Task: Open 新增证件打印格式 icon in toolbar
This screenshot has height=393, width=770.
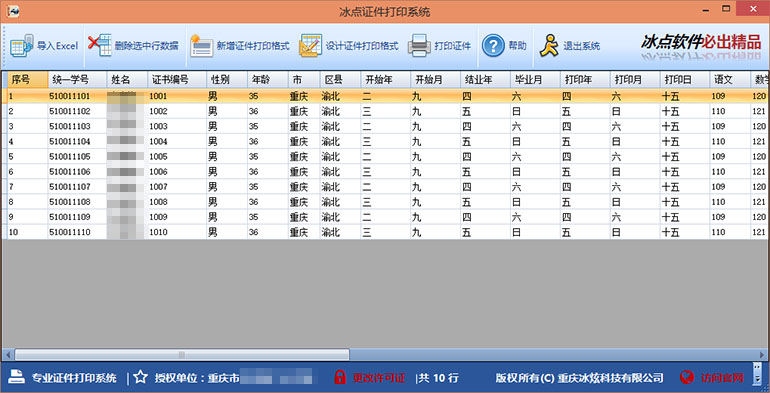Action: [201, 46]
